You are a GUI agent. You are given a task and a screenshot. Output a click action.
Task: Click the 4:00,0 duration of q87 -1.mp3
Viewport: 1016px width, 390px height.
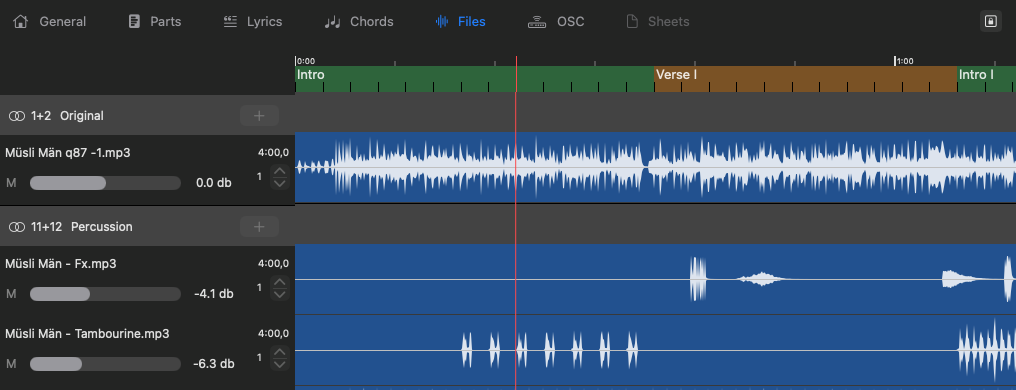[x=273, y=153]
